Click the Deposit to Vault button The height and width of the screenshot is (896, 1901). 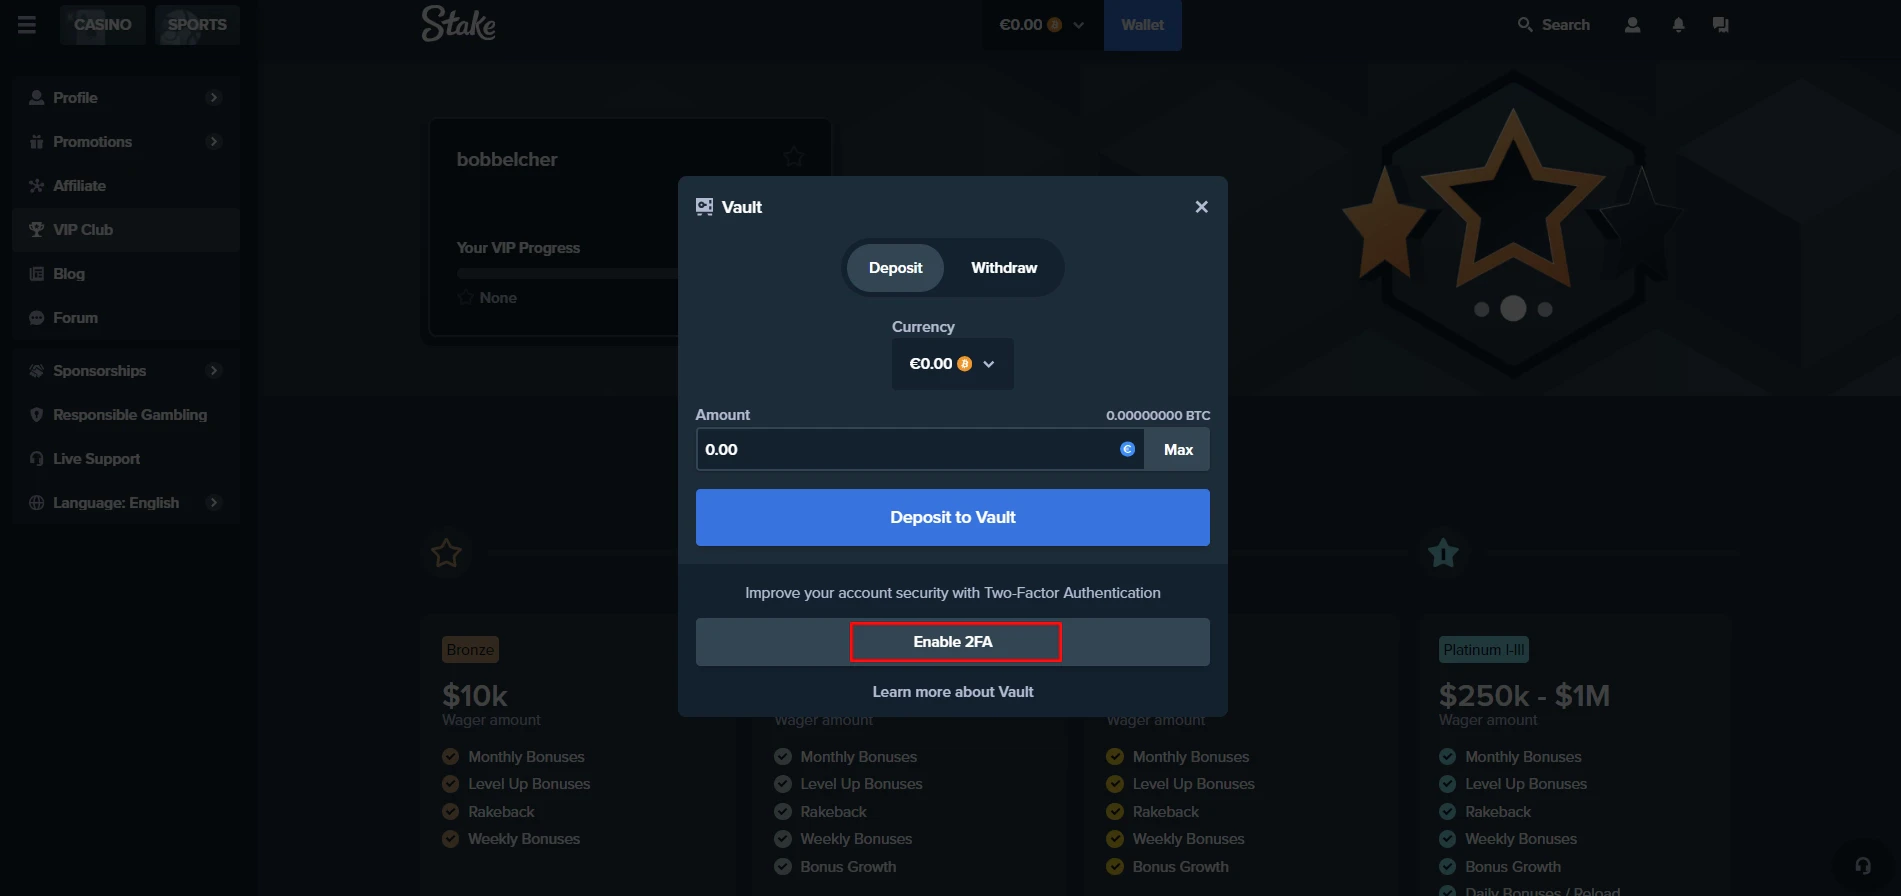pos(952,517)
